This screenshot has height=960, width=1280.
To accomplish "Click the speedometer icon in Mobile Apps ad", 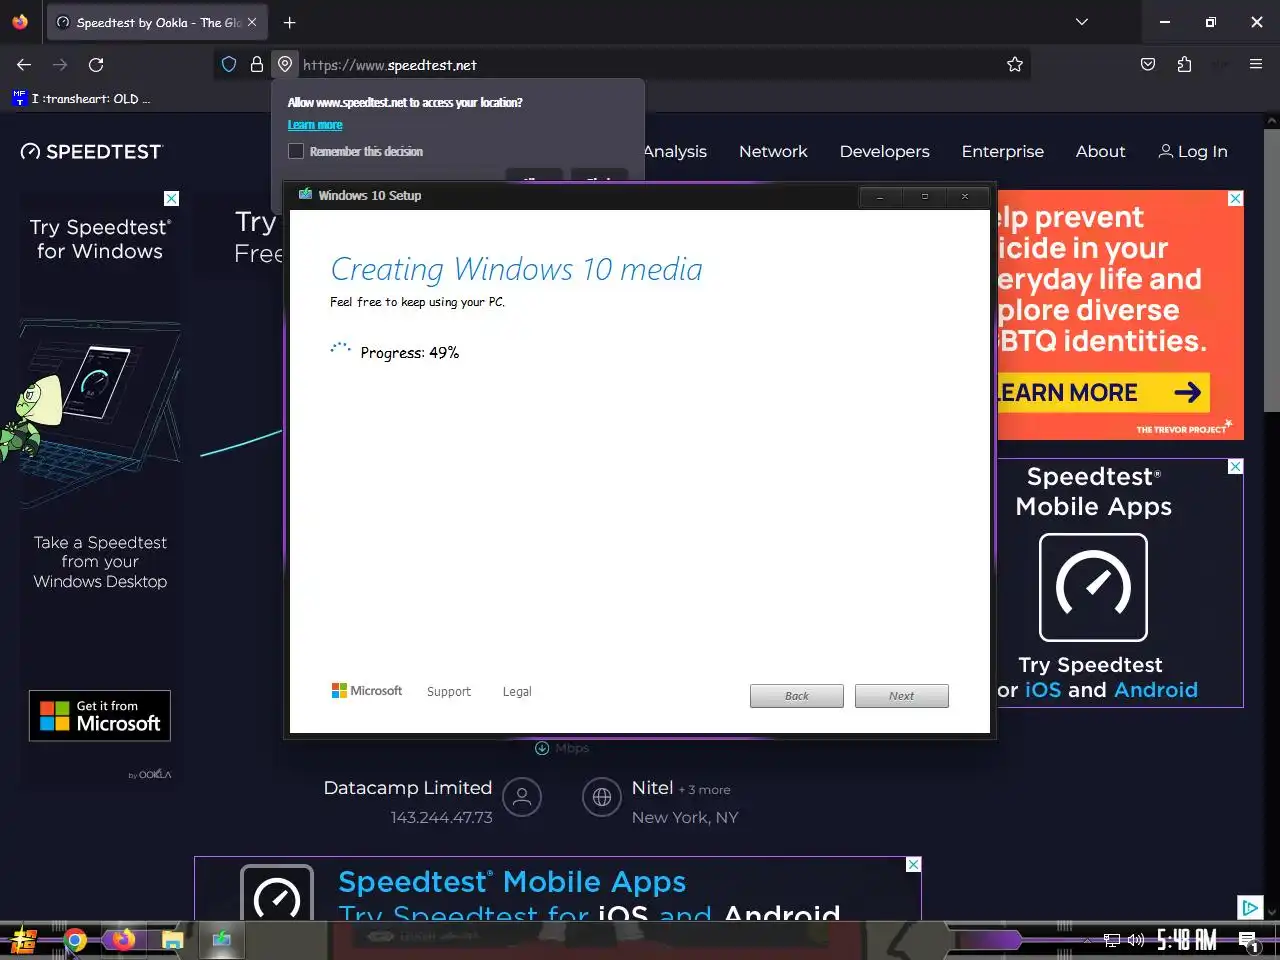I will point(1093,587).
